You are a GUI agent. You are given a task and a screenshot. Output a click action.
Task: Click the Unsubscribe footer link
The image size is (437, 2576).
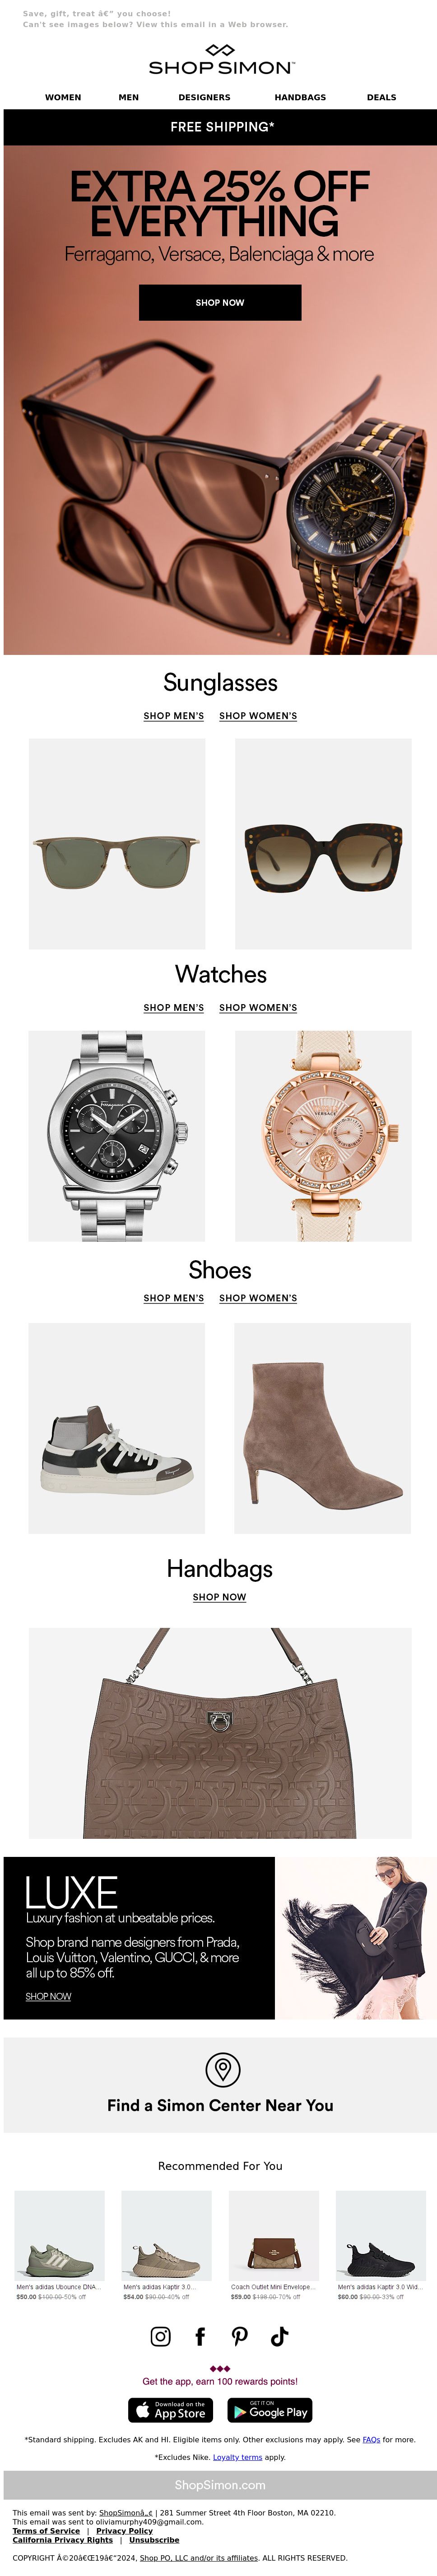click(154, 2540)
